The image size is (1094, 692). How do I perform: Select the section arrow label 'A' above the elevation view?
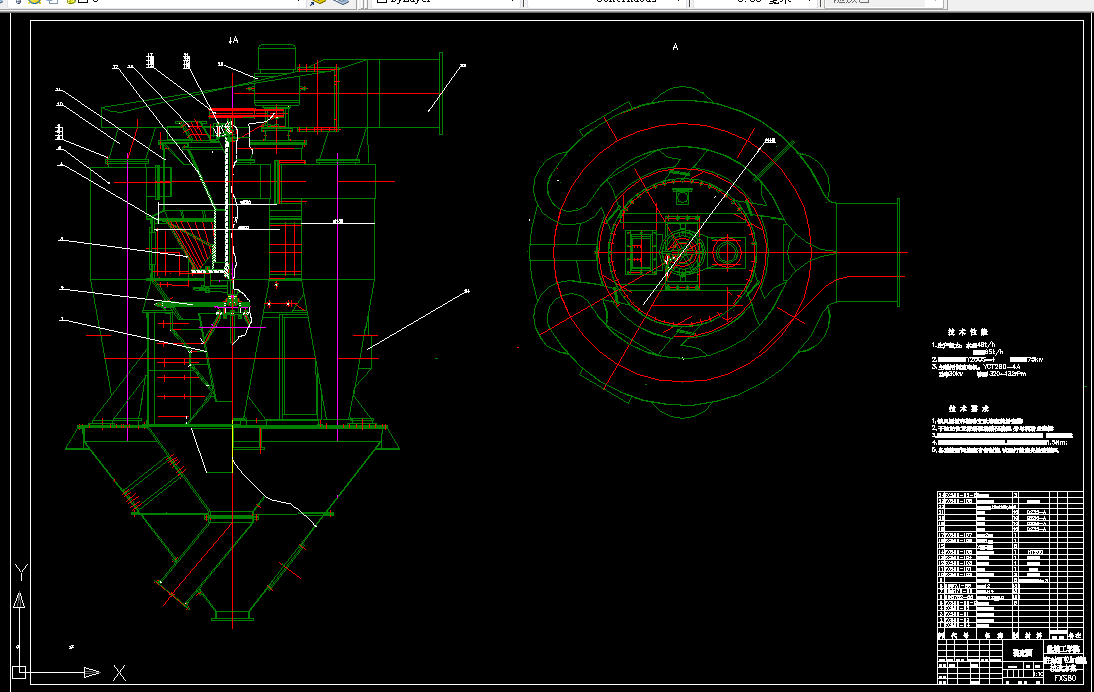[x=234, y=40]
